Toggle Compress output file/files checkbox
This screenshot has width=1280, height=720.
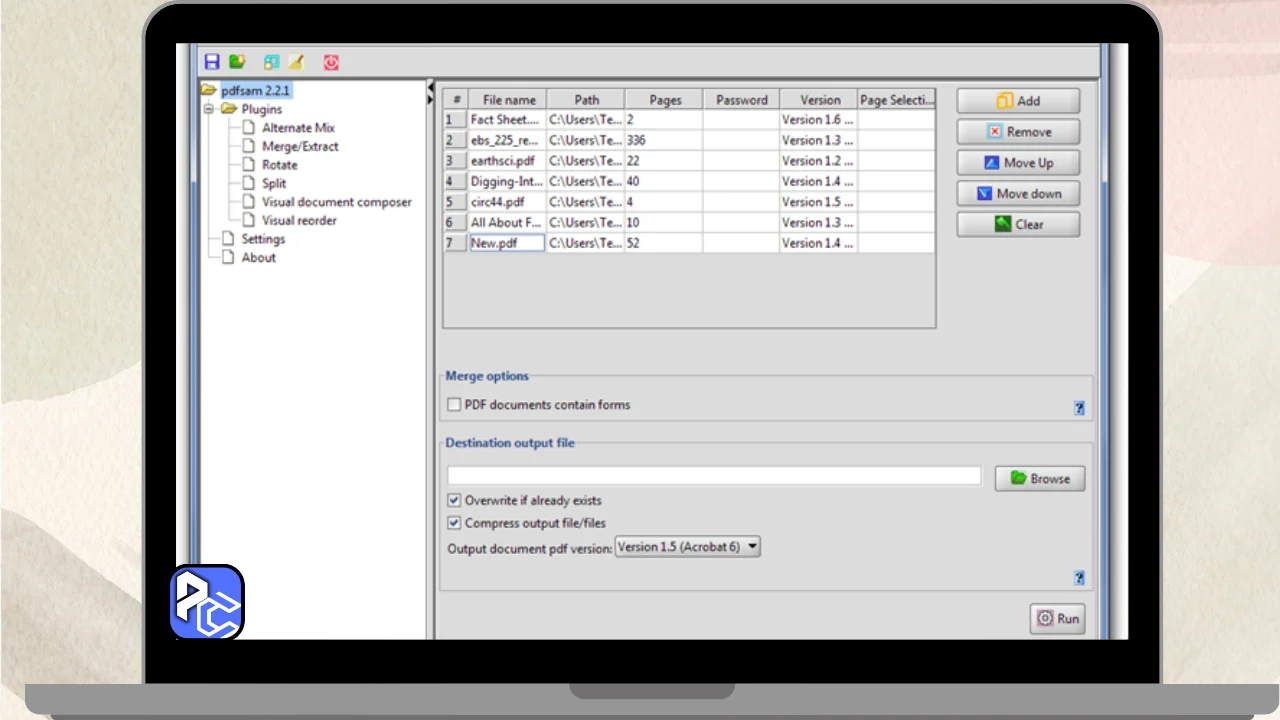454,523
